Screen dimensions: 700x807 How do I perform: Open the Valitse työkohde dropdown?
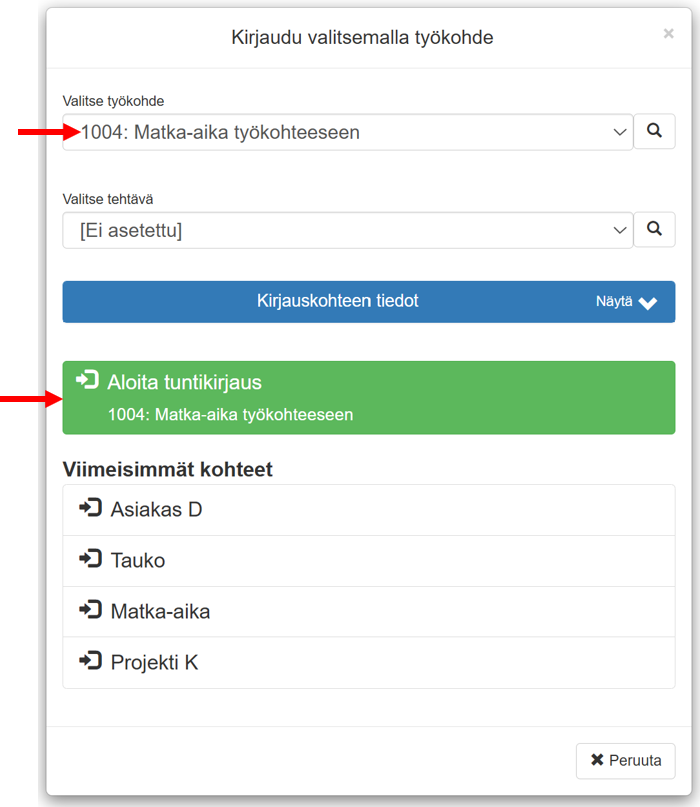click(x=347, y=132)
